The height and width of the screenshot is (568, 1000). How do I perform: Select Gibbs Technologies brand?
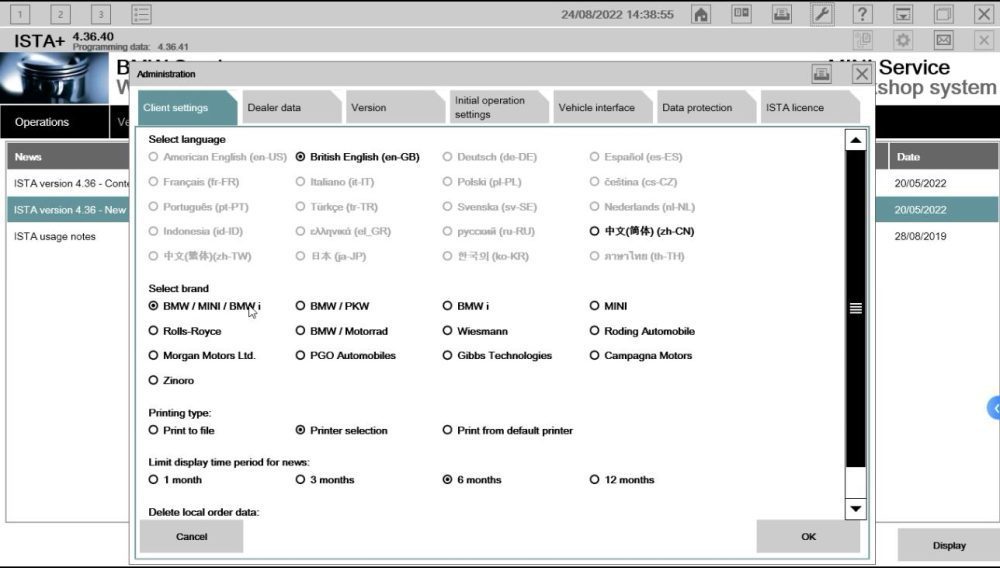(497, 356)
